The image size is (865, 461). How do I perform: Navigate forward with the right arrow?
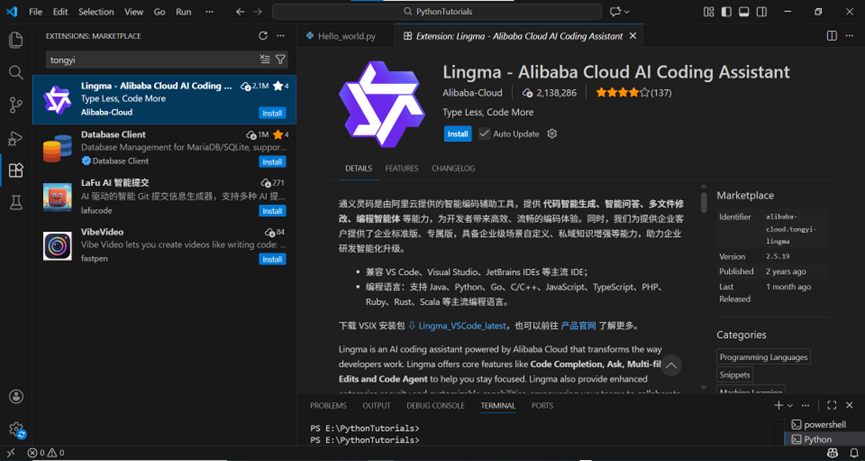258,12
